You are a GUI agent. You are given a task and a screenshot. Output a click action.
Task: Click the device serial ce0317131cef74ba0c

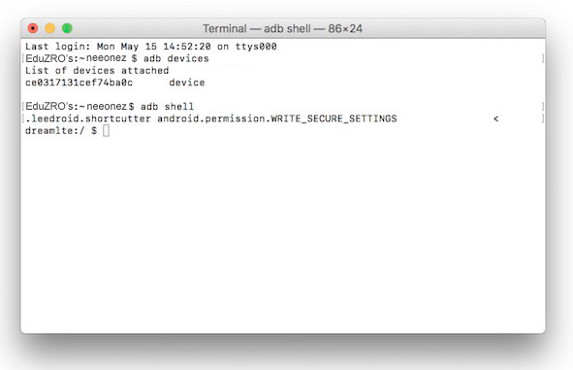(79, 83)
